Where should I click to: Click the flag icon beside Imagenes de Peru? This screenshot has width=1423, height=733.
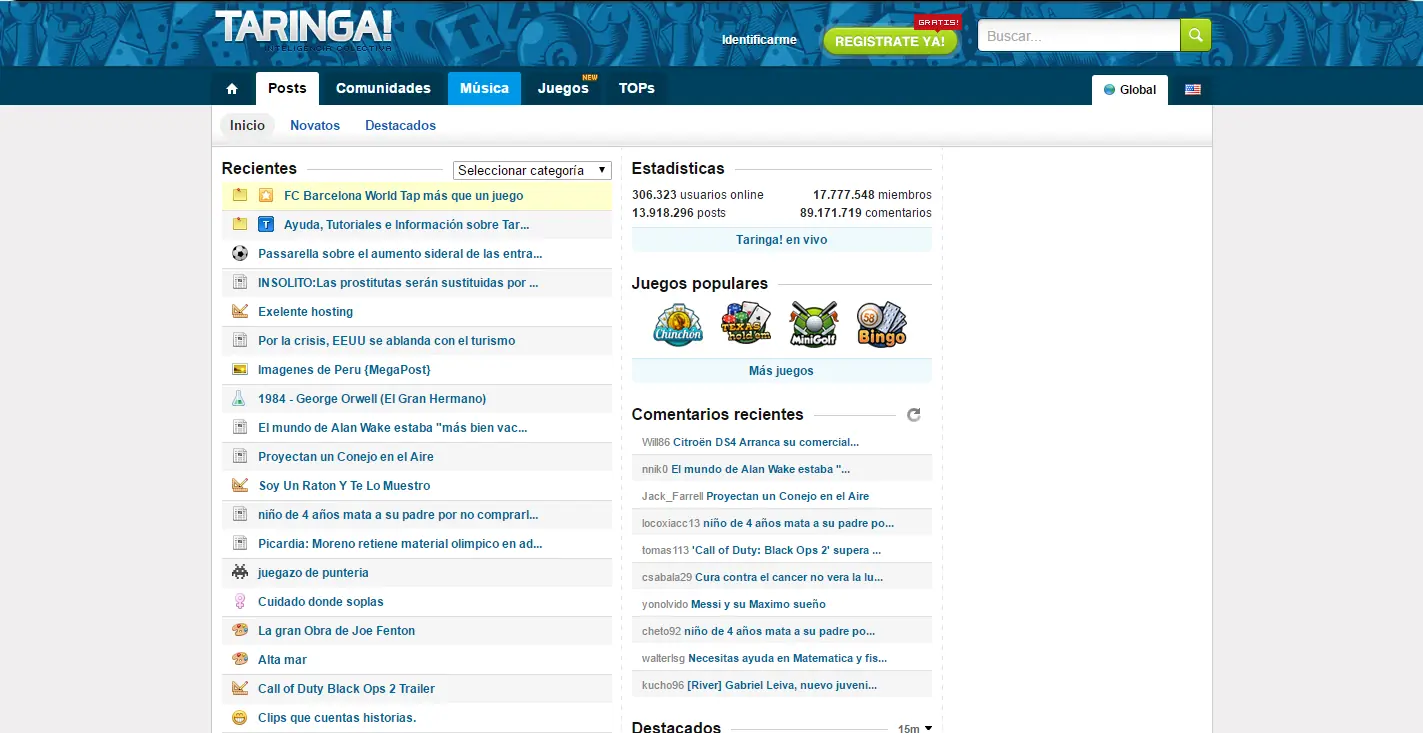[240, 369]
